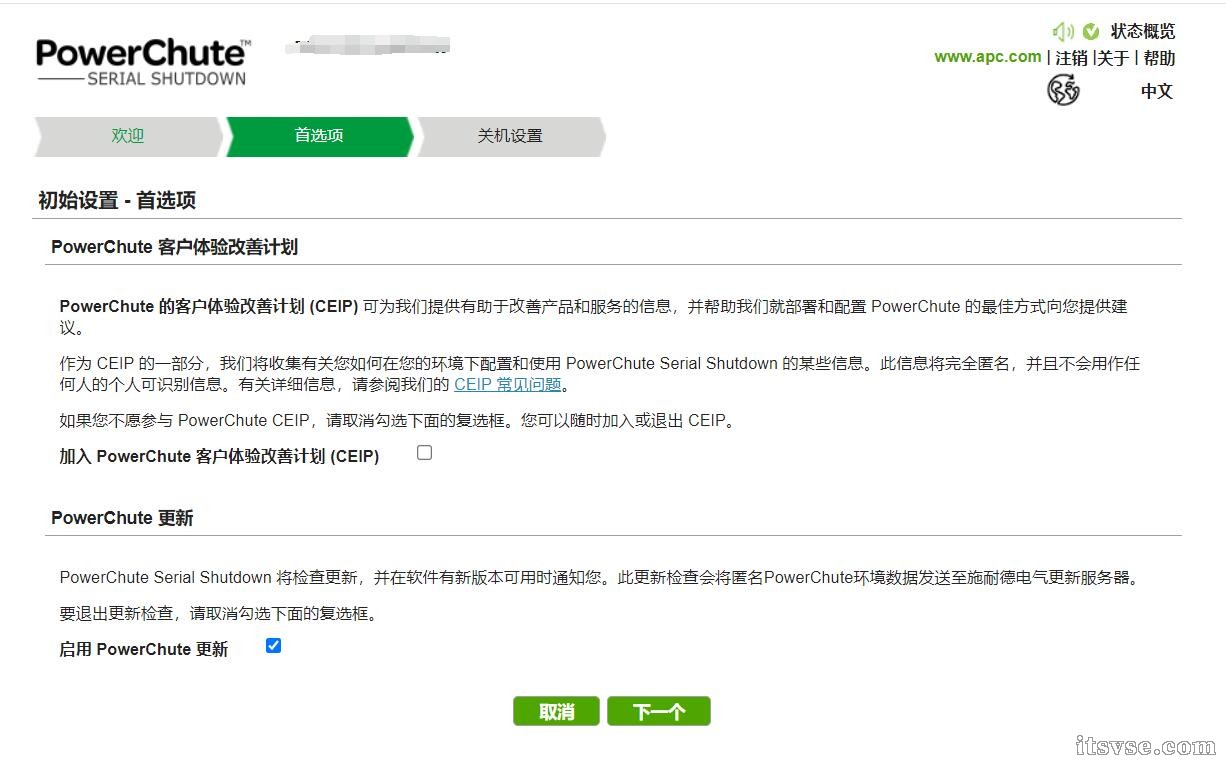The width and height of the screenshot is (1226, 775).
Task: Open the 关于 about link
Action: (x=1113, y=58)
